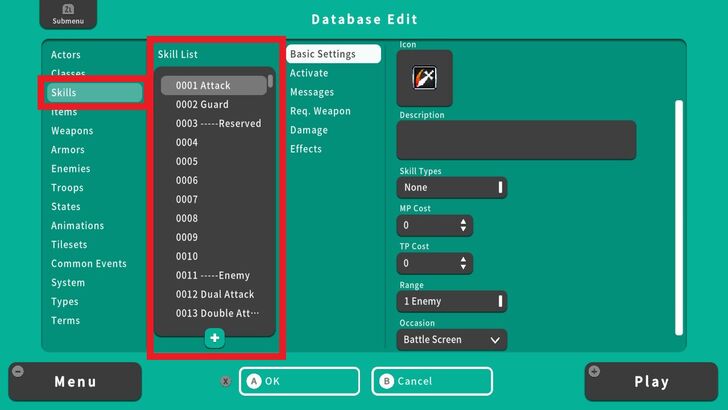Click the minus icon on Menu button
Viewport: 728px width, 410px height.
(18, 371)
